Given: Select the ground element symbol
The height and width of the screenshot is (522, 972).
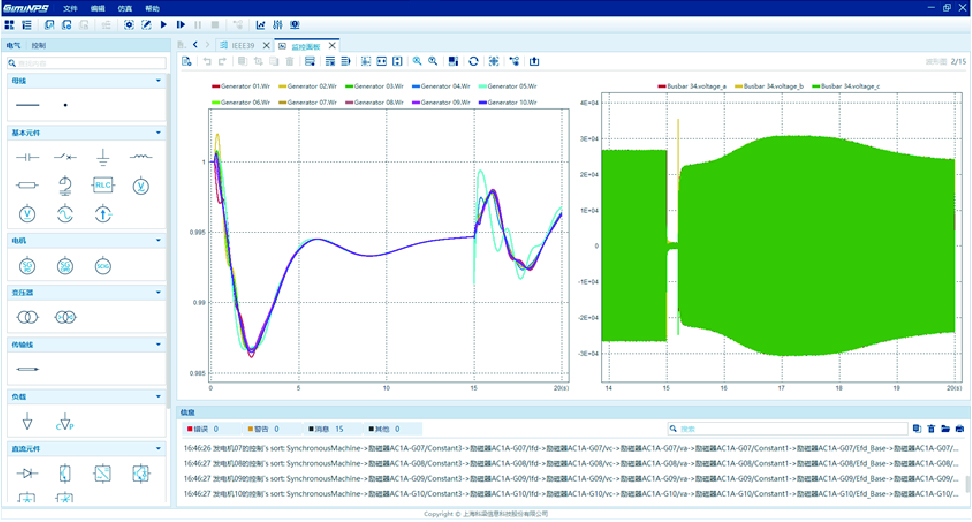Looking at the screenshot, I should pyautogui.click(x=103, y=157).
